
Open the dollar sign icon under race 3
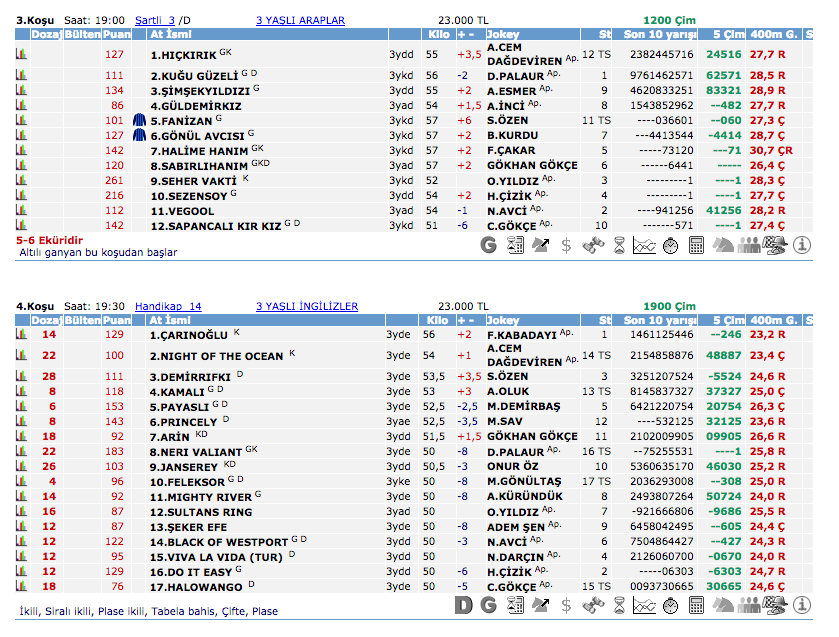pos(567,244)
